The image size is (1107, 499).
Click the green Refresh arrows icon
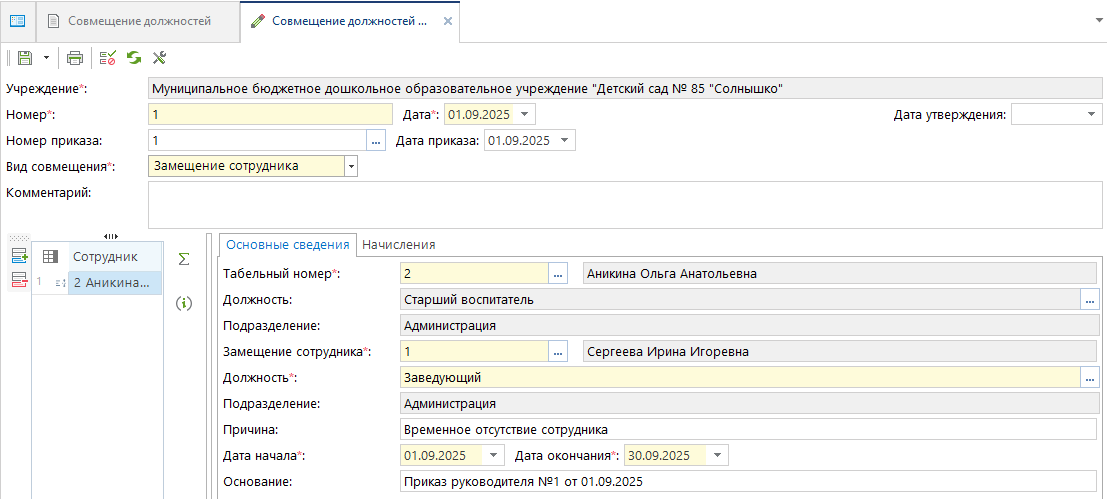(133, 58)
